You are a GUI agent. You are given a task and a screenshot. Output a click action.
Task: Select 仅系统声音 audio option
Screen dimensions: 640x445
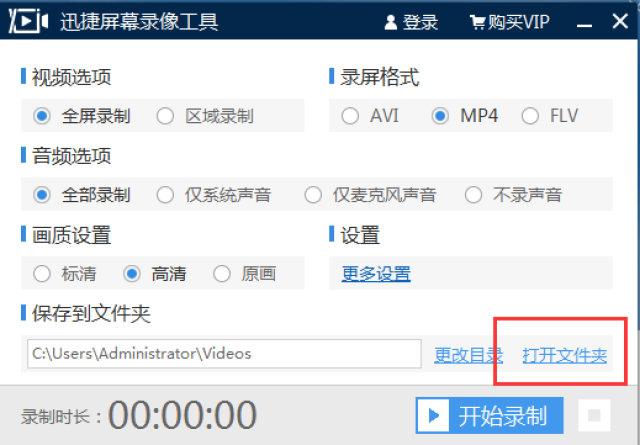click(165, 195)
